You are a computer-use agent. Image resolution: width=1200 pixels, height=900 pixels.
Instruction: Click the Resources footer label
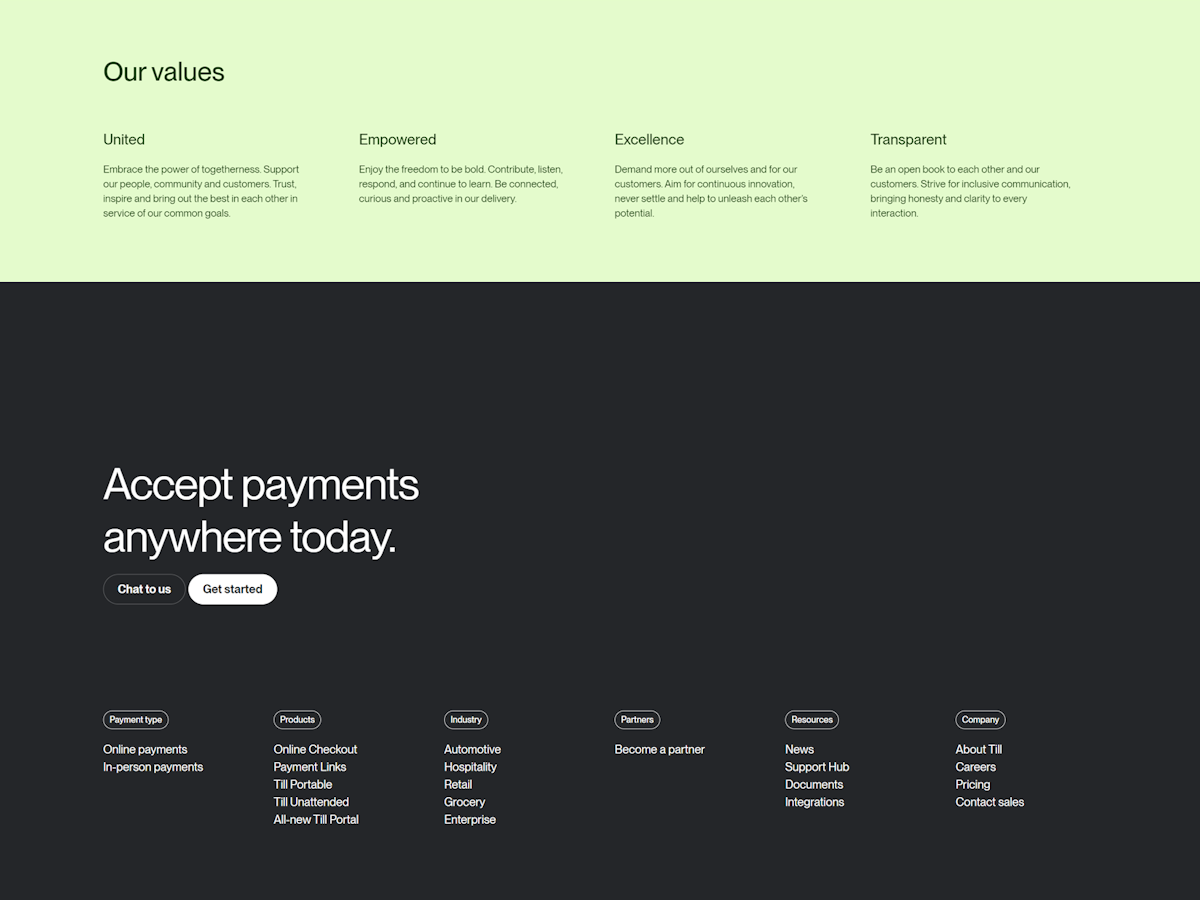tap(812, 720)
